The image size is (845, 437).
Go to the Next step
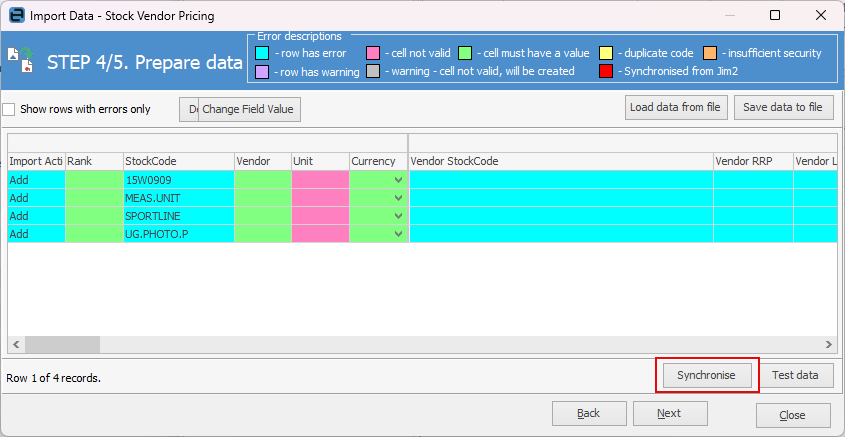[669, 413]
